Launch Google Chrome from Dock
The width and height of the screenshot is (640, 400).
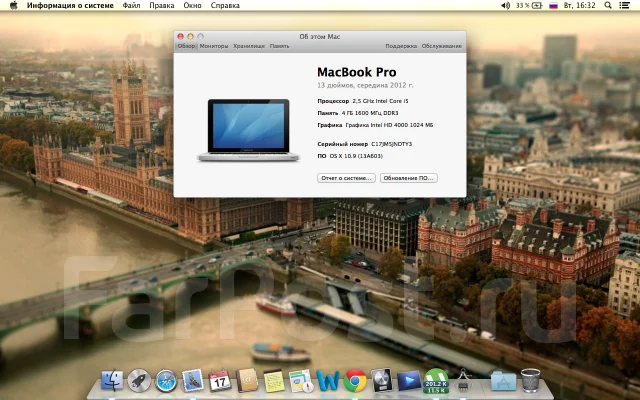click(x=355, y=380)
